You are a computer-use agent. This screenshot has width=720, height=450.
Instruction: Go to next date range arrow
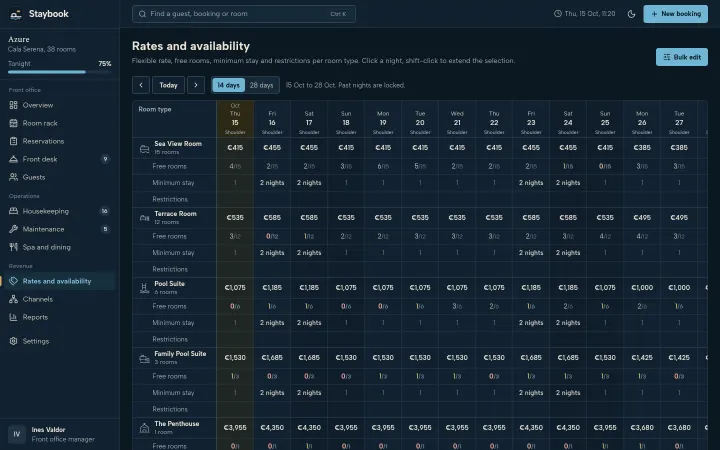196,85
